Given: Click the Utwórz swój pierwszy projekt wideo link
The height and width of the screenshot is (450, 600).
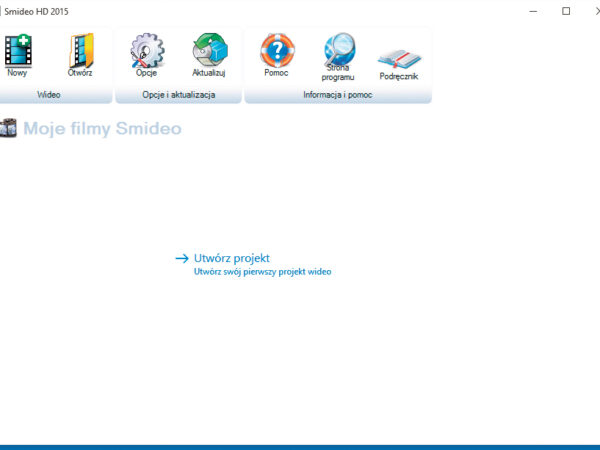Looking at the screenshot, I should coord(262,271).
